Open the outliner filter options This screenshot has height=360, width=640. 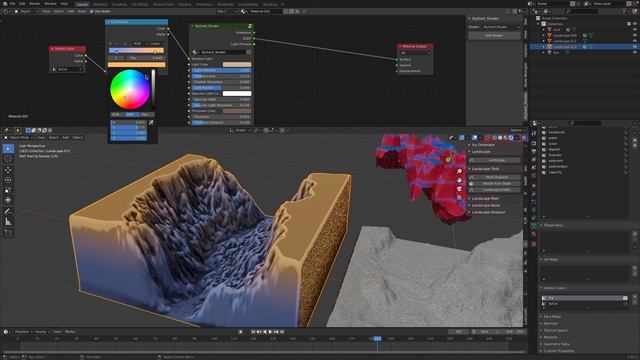tap(625, 11)
